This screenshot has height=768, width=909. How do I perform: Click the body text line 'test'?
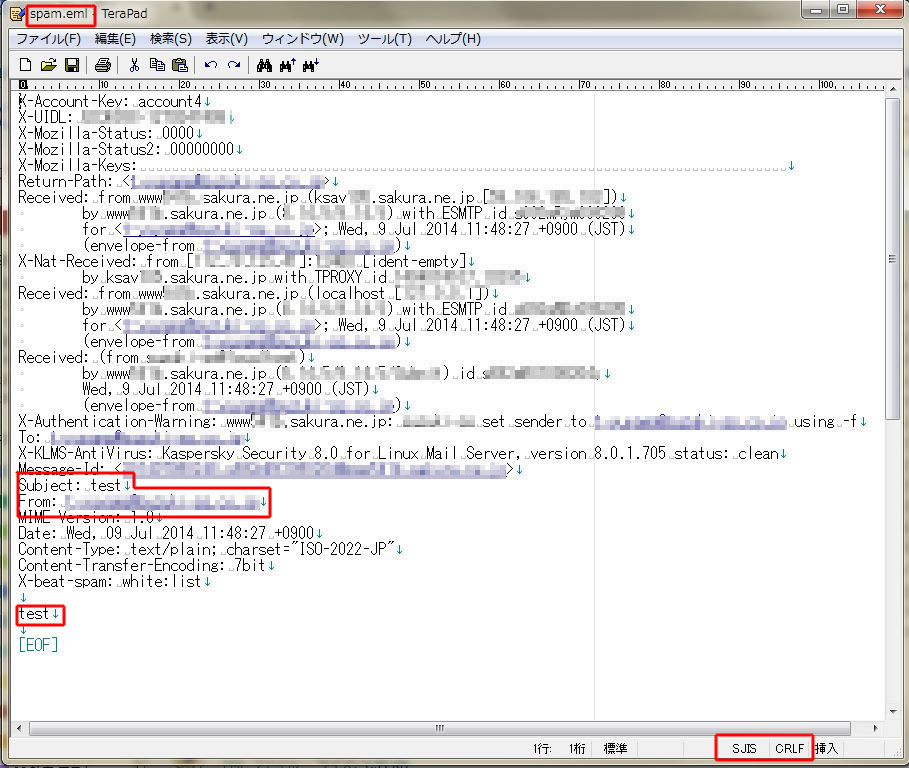point(38,613)
